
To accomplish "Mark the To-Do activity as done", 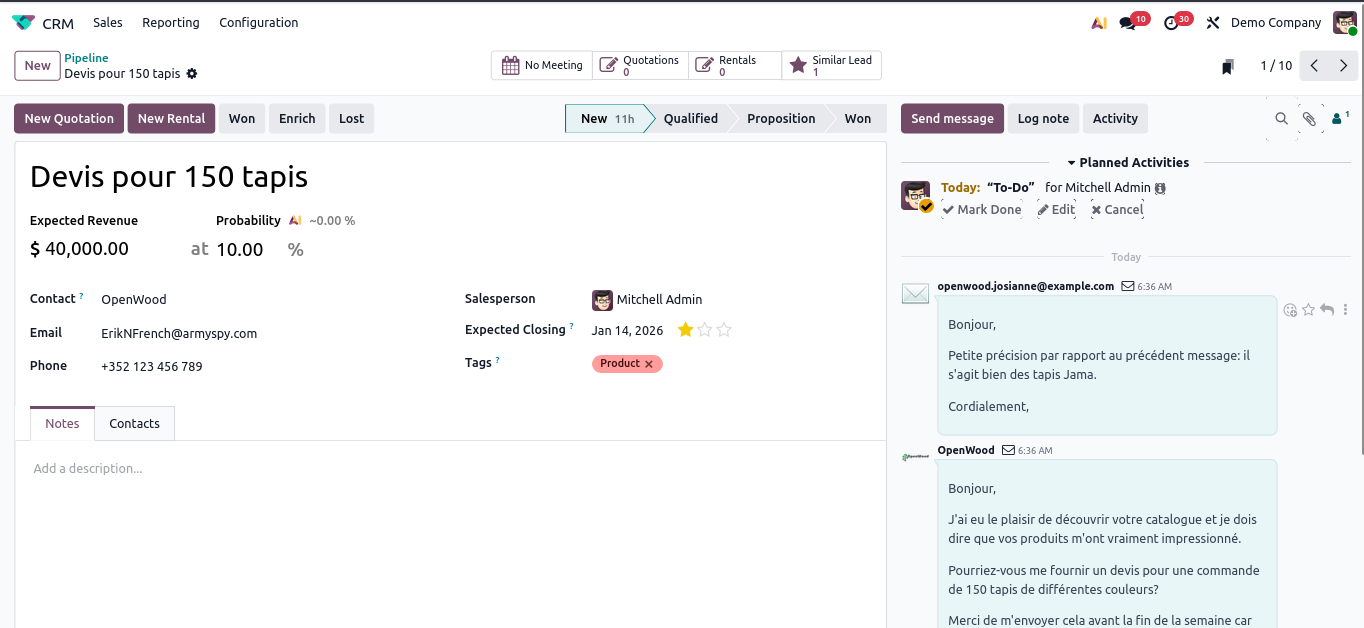I will (x=982, y=209).
